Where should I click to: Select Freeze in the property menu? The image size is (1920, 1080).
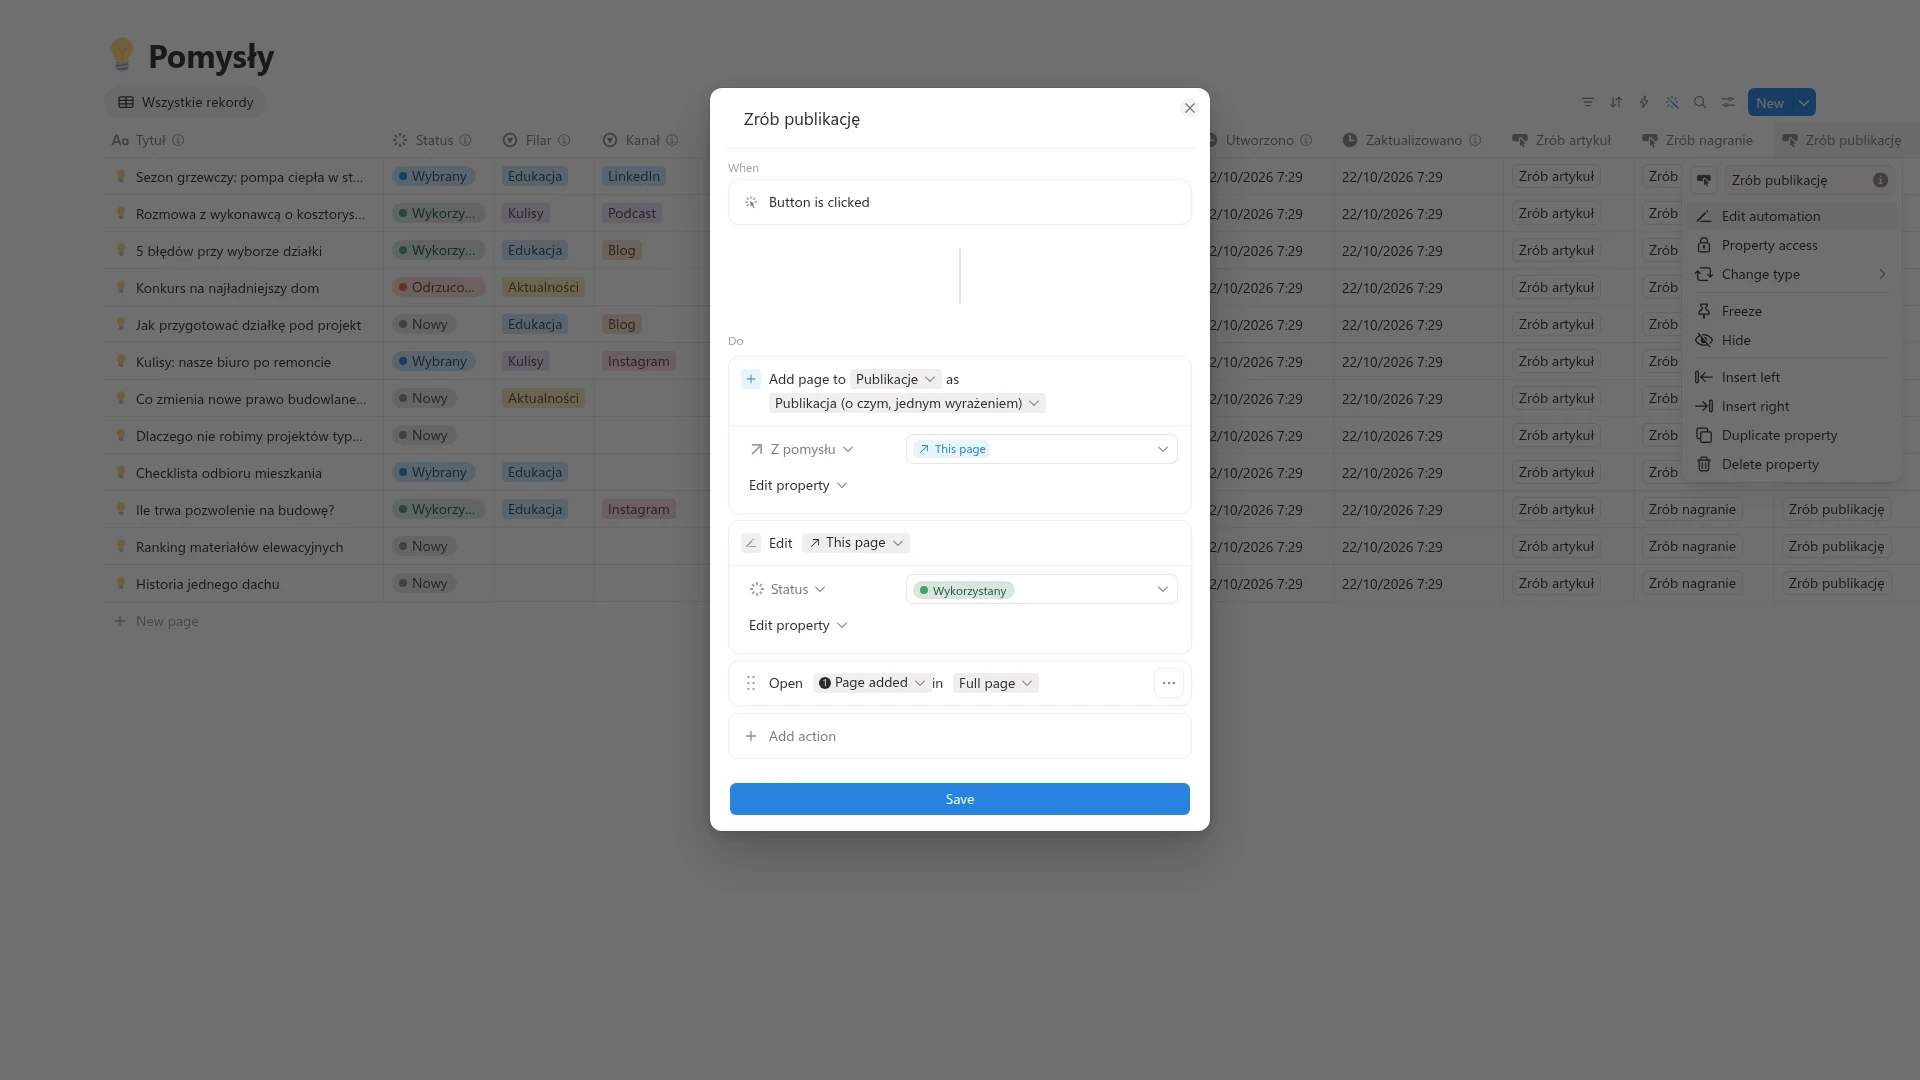point(1792,311)
